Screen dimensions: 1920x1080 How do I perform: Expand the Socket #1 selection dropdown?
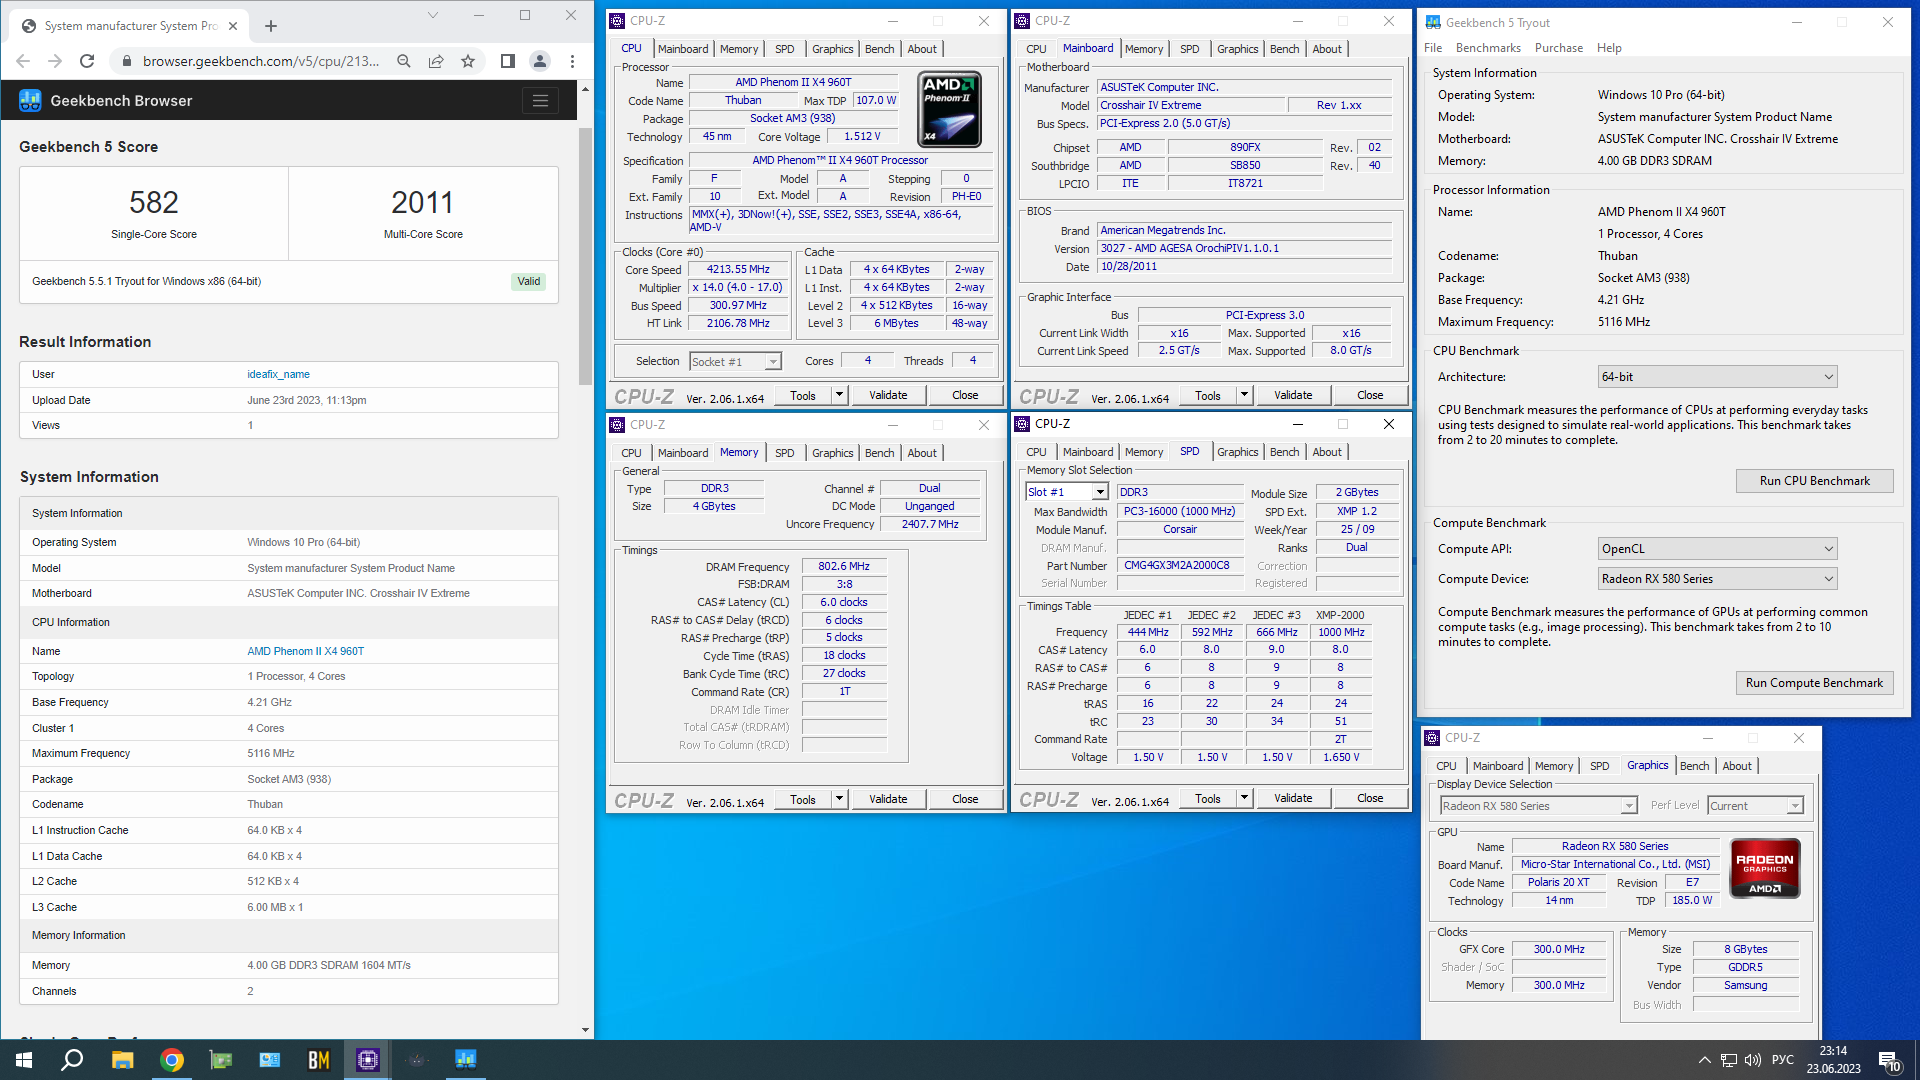(x=773, y=362)
